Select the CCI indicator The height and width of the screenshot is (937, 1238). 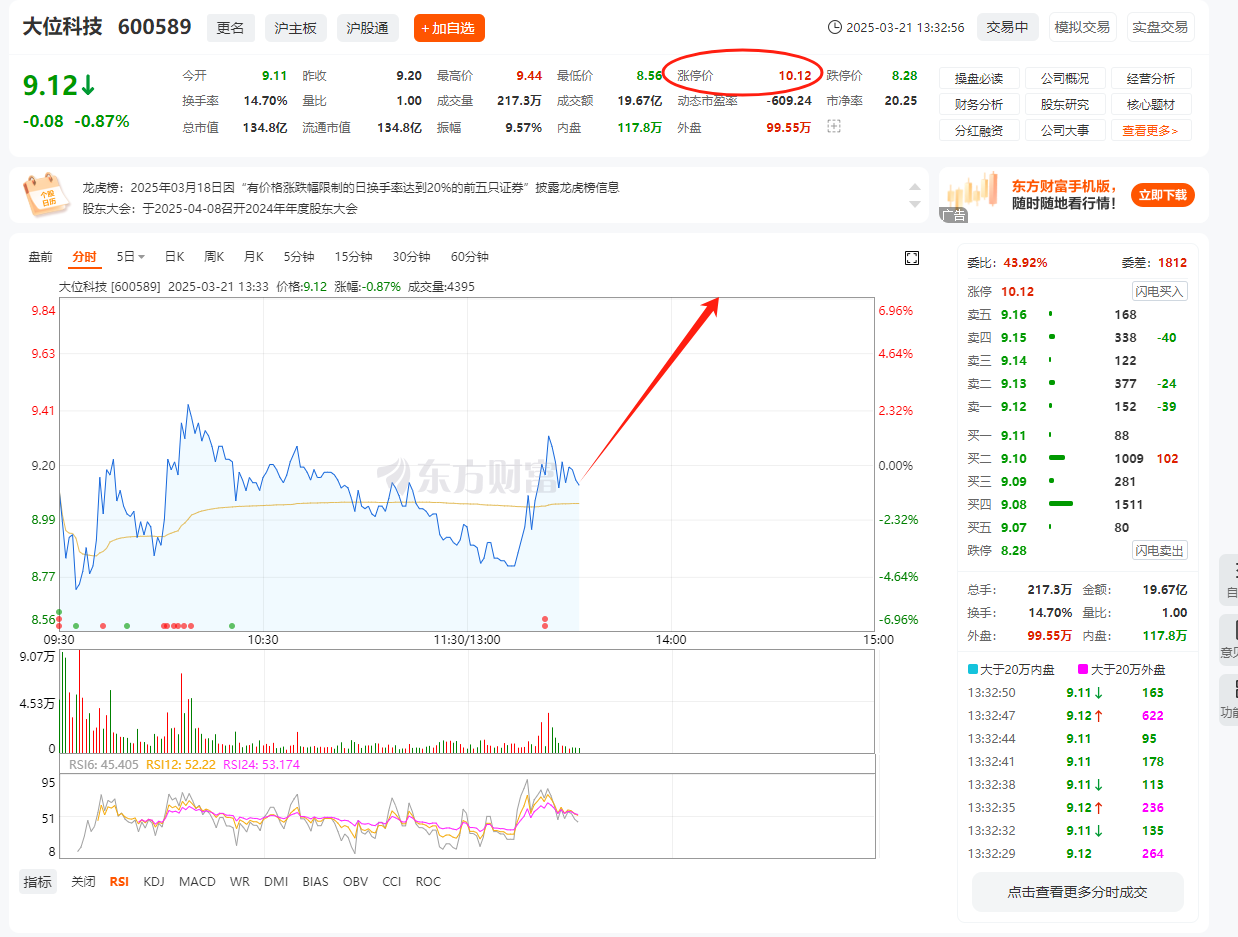click(x=392, y=882)
